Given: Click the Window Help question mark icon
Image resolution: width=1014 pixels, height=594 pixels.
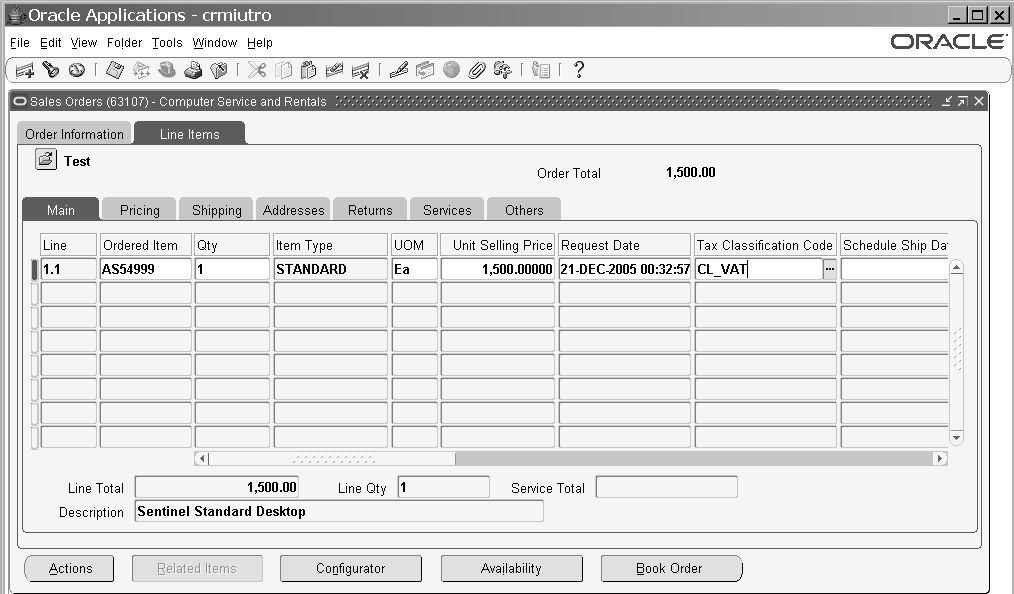Looking at the screenshot, I should click(579, 70).
